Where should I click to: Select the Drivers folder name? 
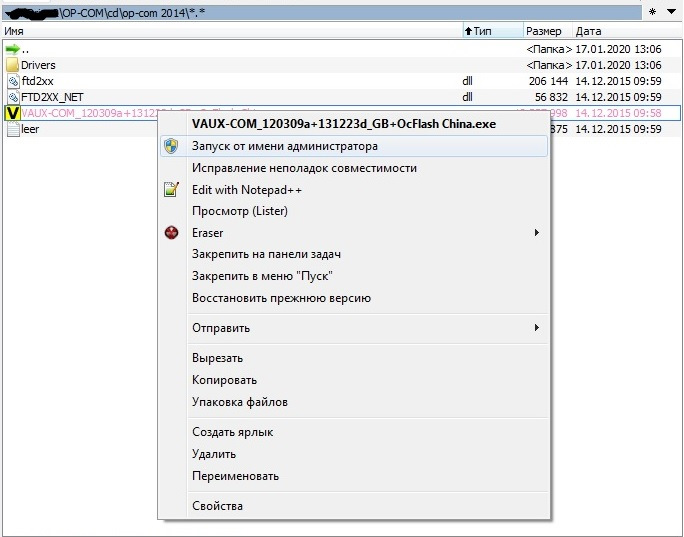tap(38, 65)
